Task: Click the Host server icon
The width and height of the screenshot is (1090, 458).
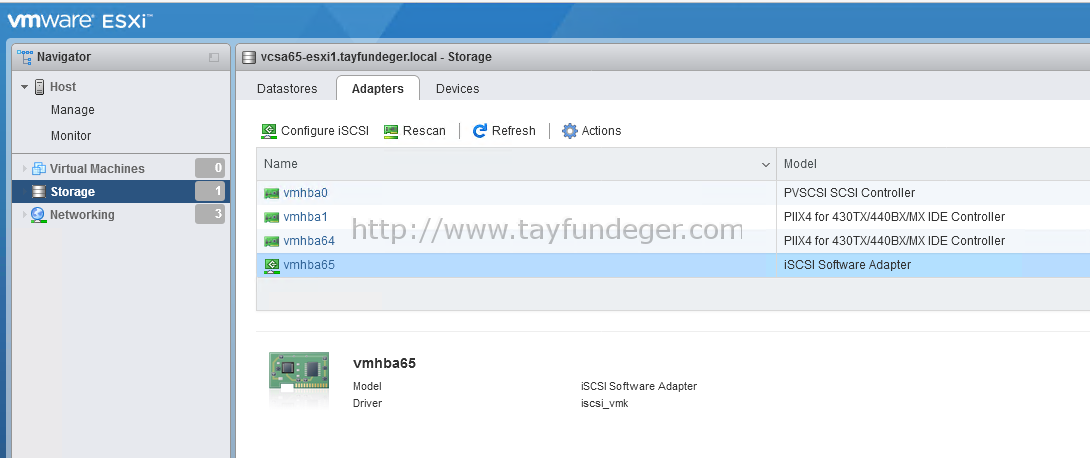Action: (x=40, y=87)
